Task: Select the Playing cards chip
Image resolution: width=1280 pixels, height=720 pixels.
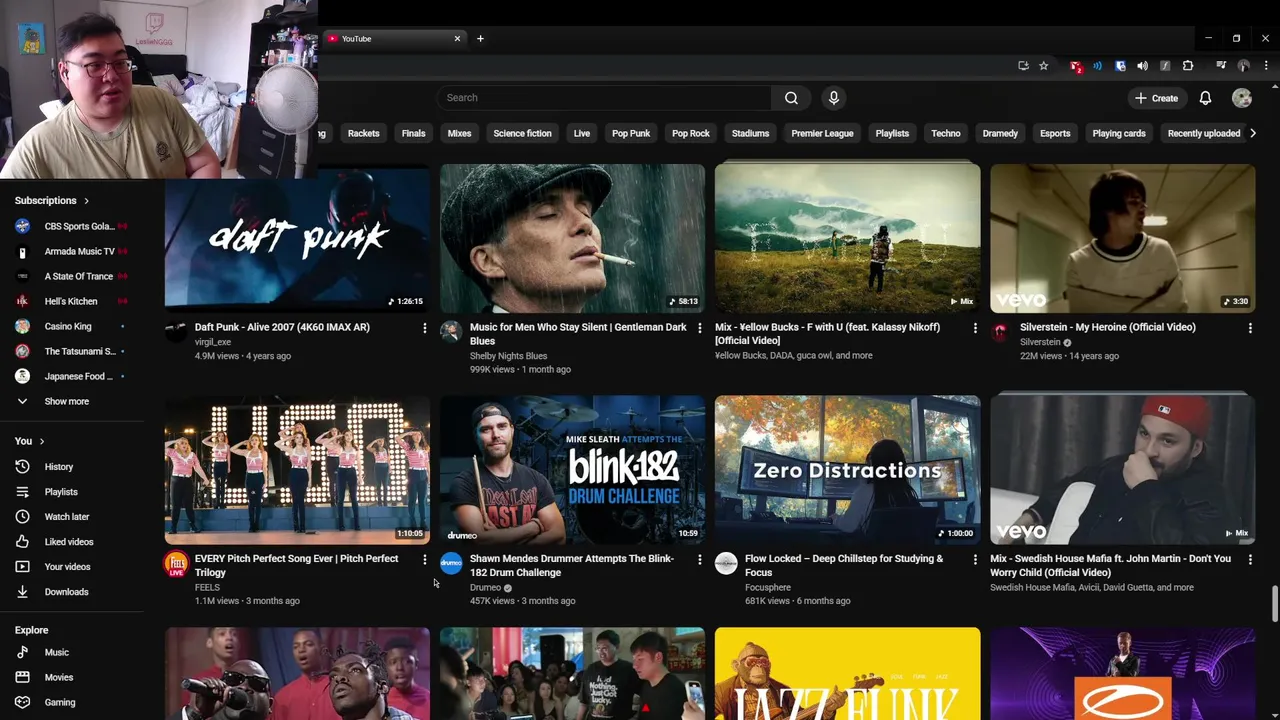Action: click(1119, 133)
